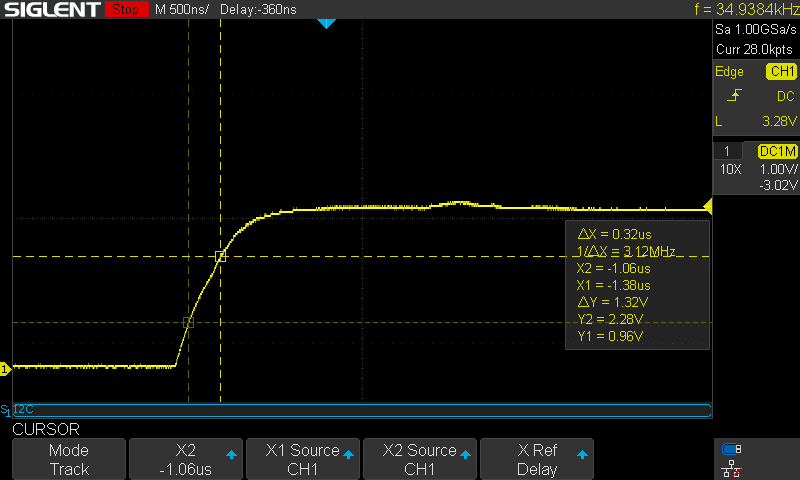Click the blue arrow on X2 softkey
This screenshot has height=480, width=800.
231,454
